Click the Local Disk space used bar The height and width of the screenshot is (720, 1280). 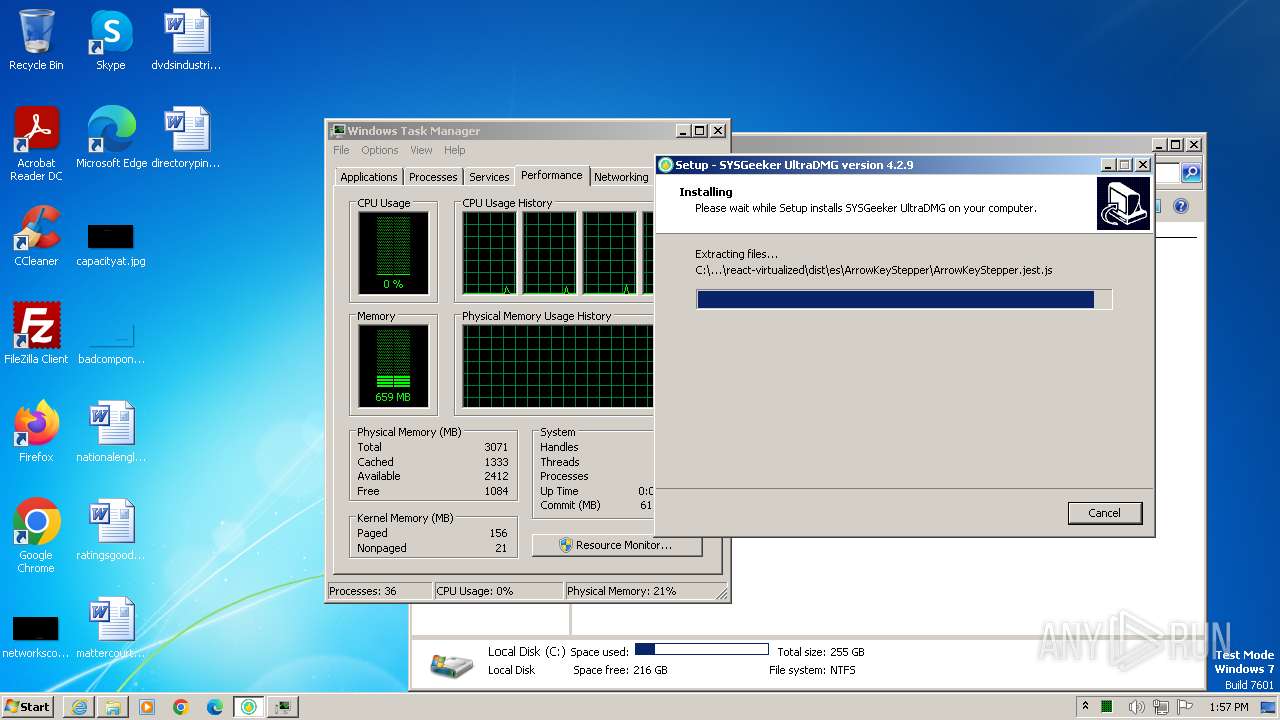pyautogui.click(x=701, y=649)
